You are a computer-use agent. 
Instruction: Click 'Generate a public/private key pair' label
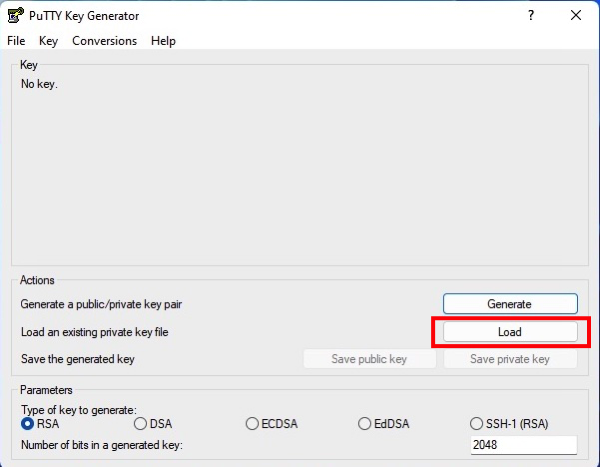101,304
